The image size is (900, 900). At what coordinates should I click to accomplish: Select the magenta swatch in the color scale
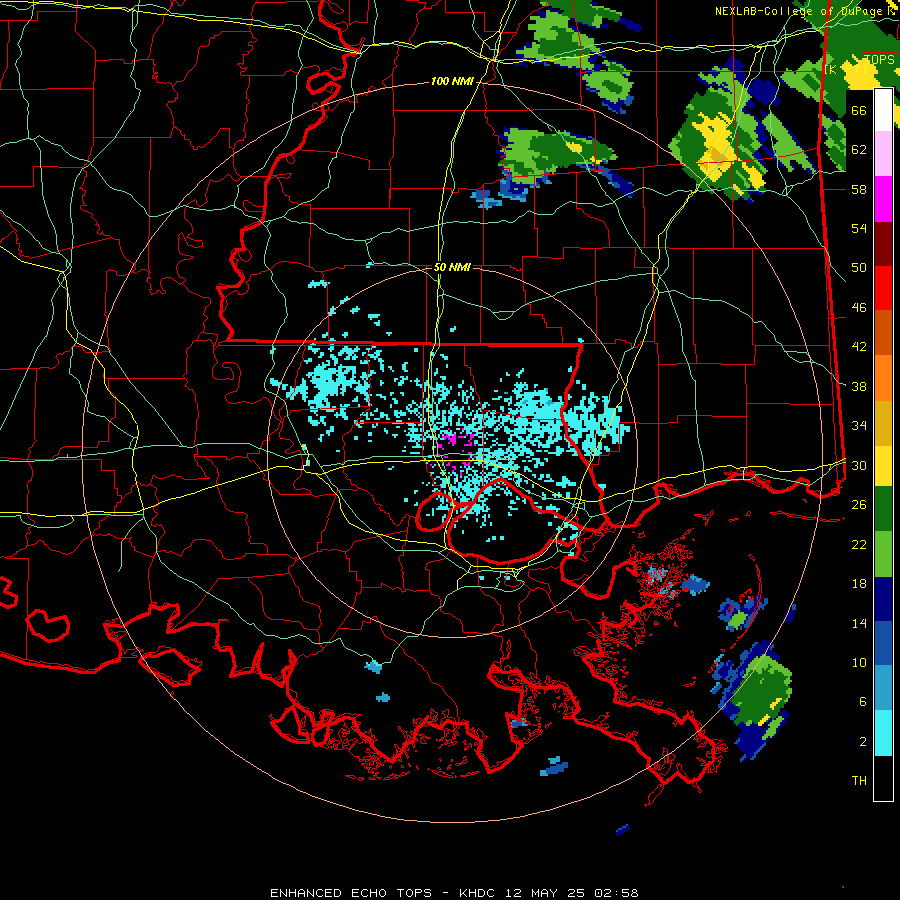[x=883, y=199]
